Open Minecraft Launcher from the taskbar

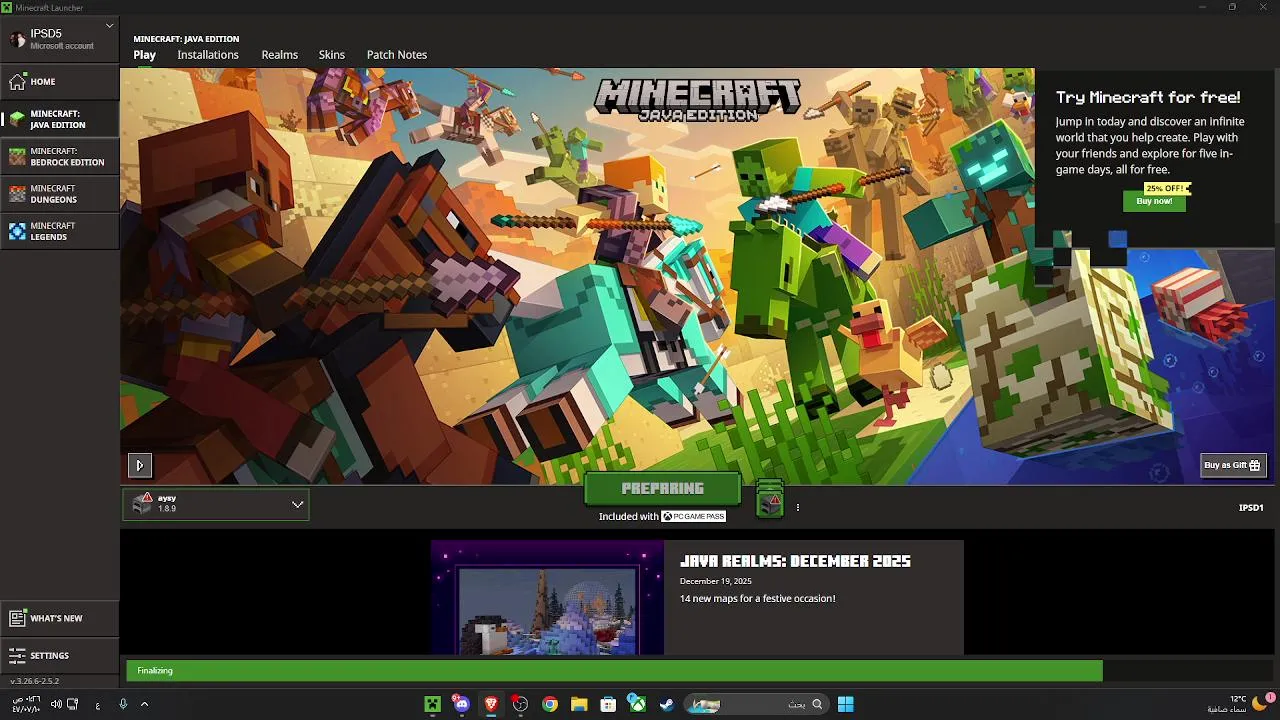tap(432, 704)
